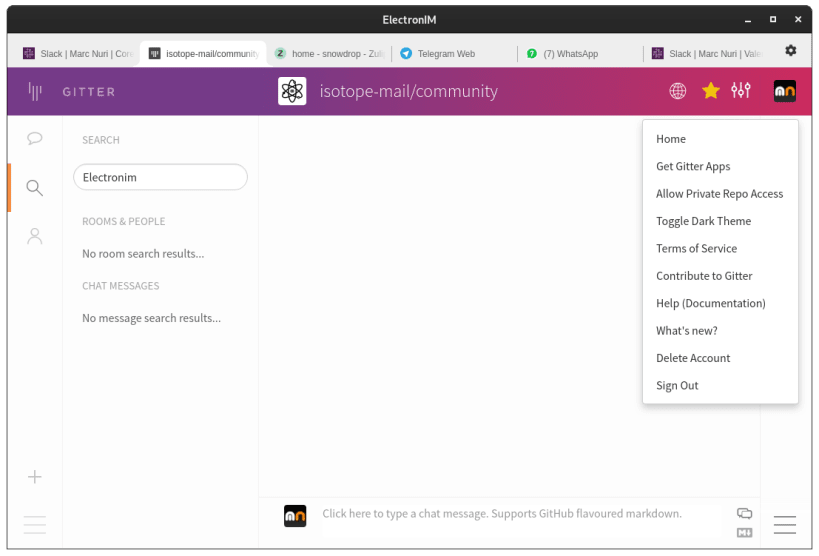Image resolution: width=819 pixels, height=556 pixels.
Task: Switch to home - snowdrop Zulip tab
Action: (x=329, y=53)
